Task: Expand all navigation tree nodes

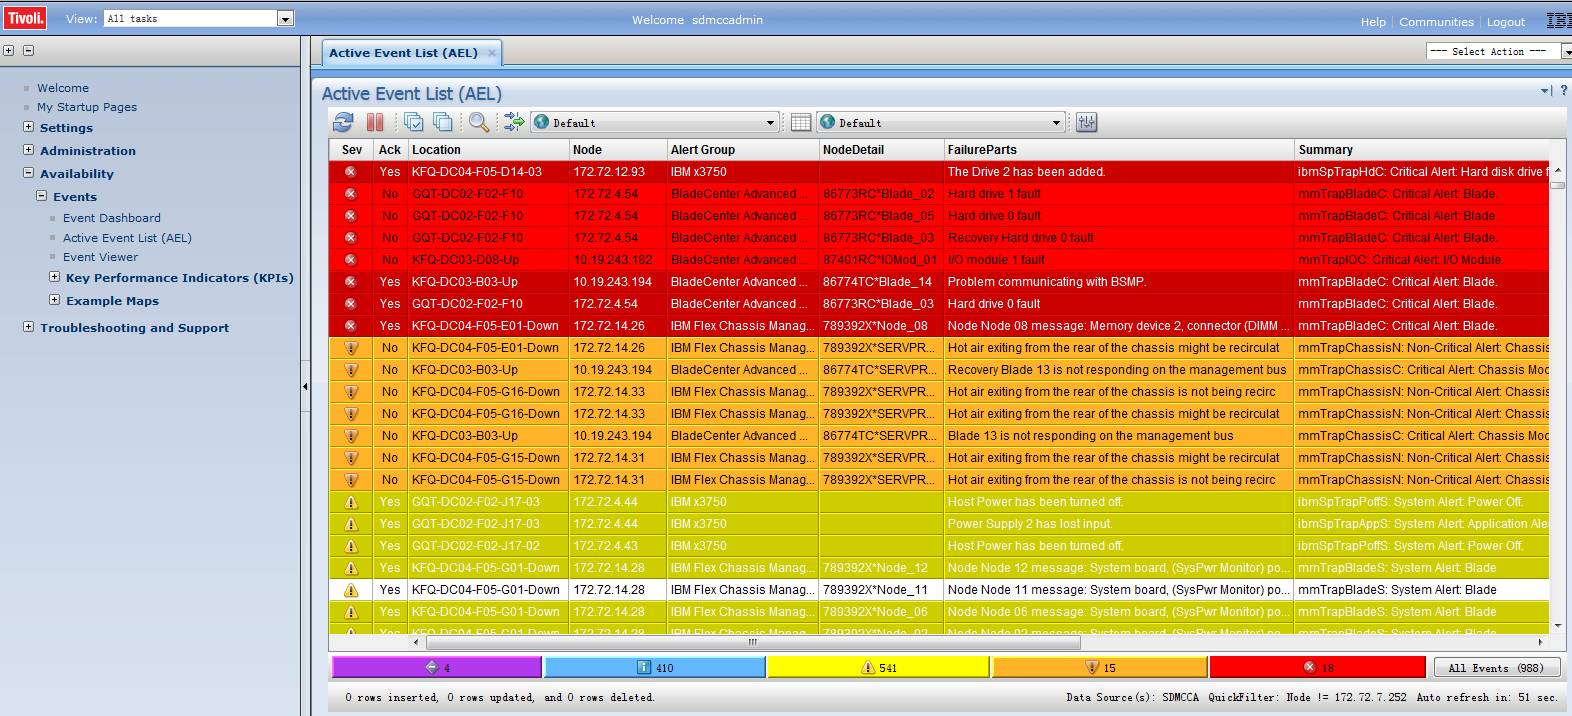Action: pyautogui.click(x=8, y=50)
